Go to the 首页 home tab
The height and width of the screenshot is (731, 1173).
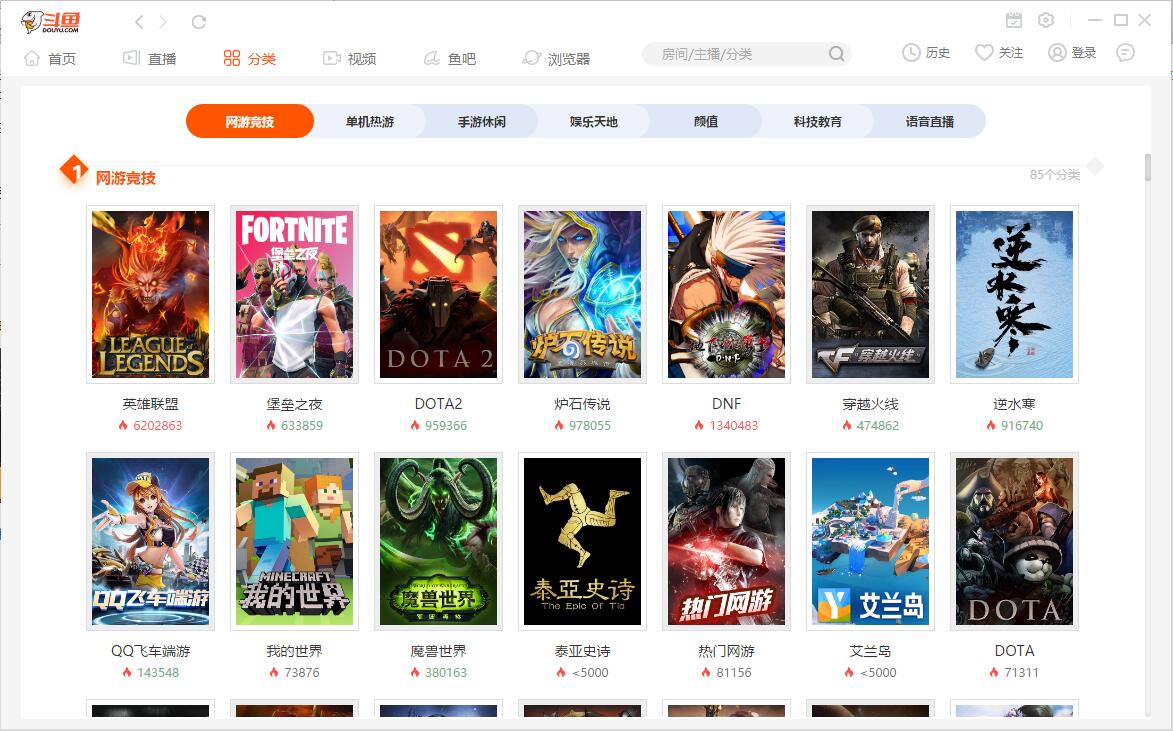pos(50,59)
